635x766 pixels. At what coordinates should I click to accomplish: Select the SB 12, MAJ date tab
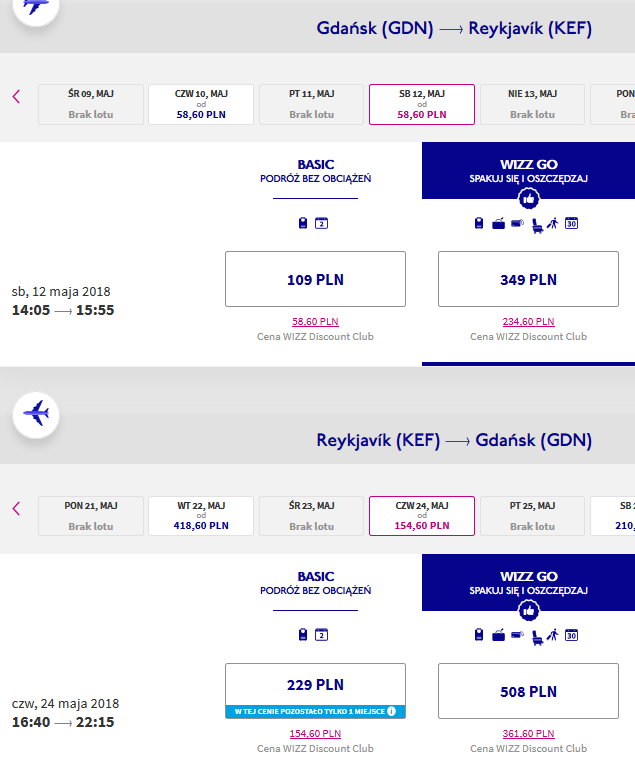(422, 104)
